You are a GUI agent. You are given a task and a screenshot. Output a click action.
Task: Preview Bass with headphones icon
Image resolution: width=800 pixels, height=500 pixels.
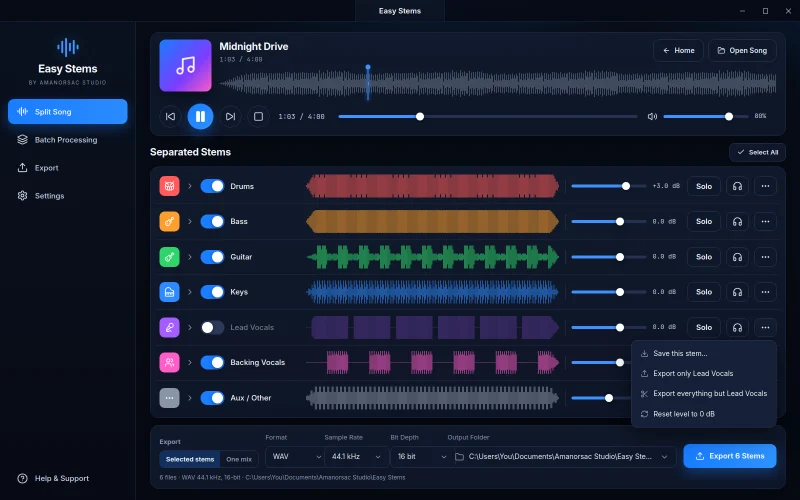click(x=737, y=221)
